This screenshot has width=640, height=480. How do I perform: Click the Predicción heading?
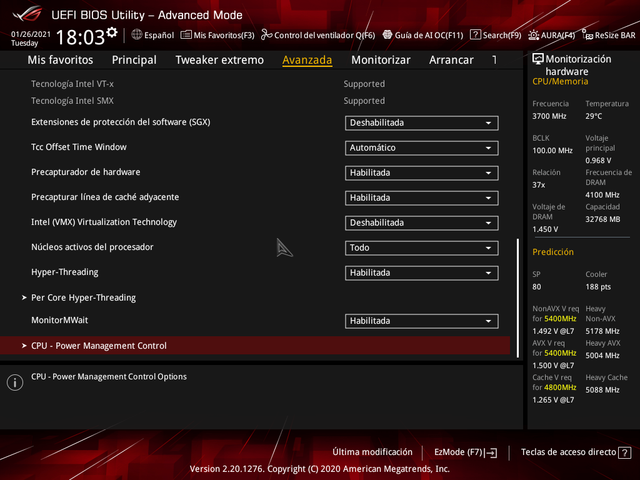click(553, 252)
